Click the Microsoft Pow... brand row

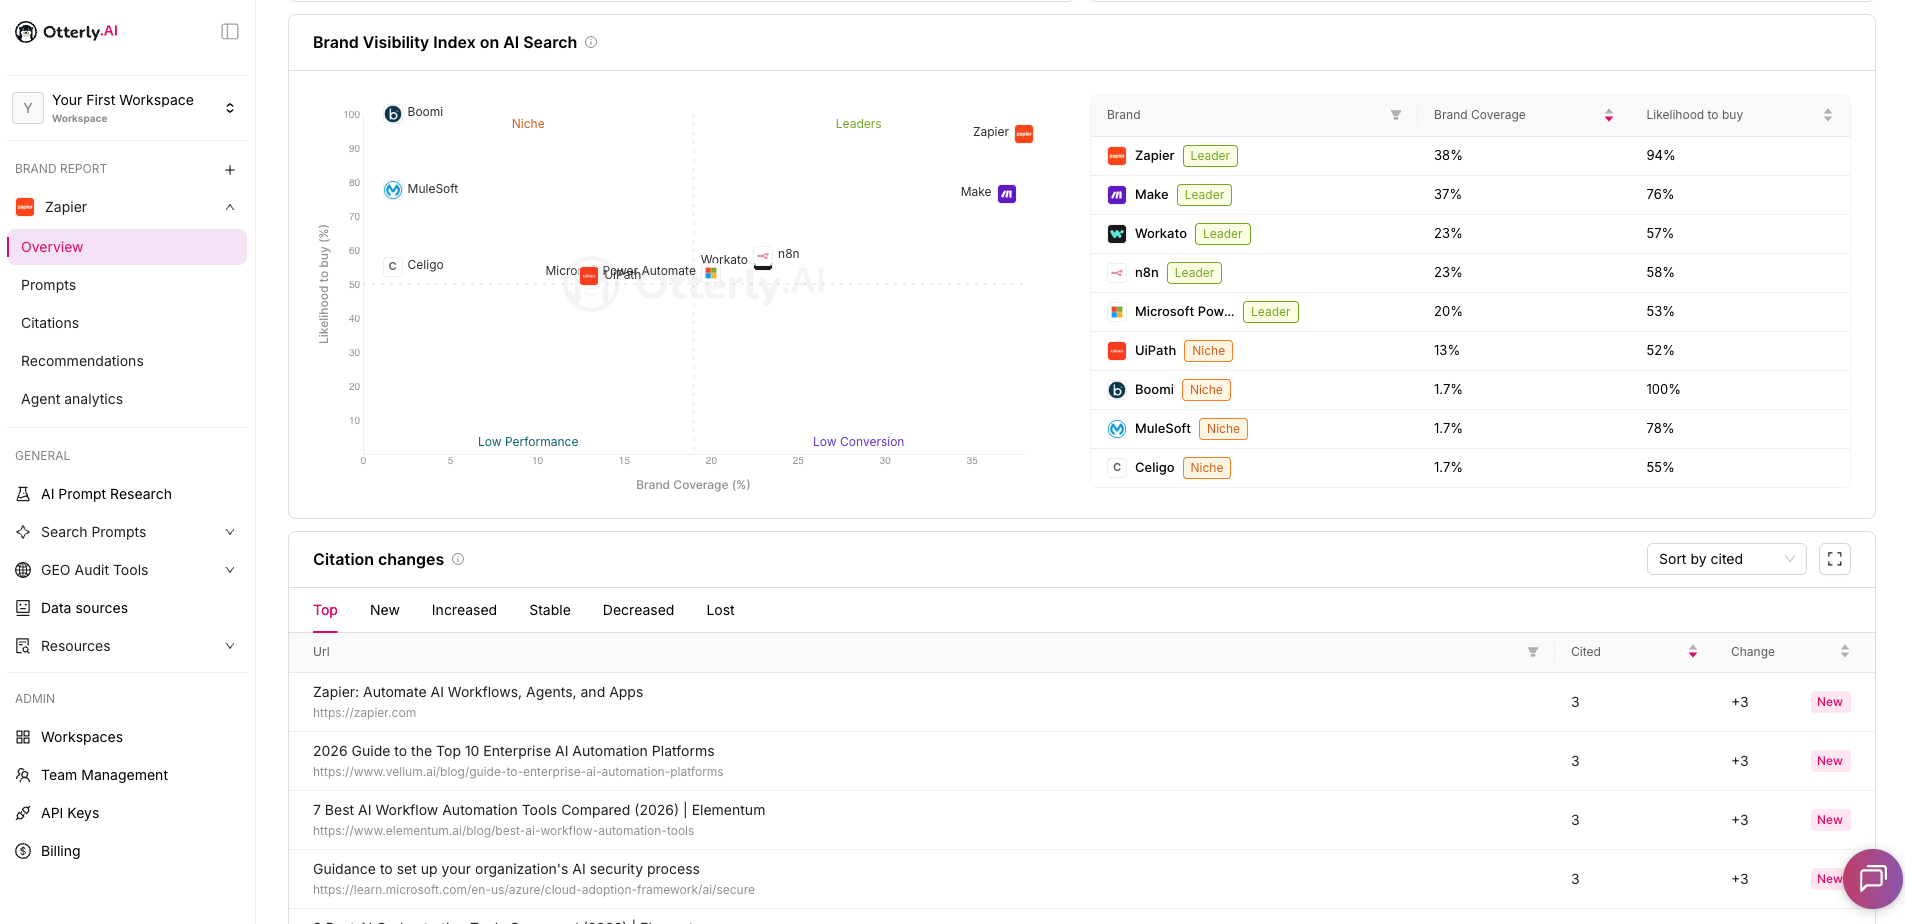(x=1470, y=312)
